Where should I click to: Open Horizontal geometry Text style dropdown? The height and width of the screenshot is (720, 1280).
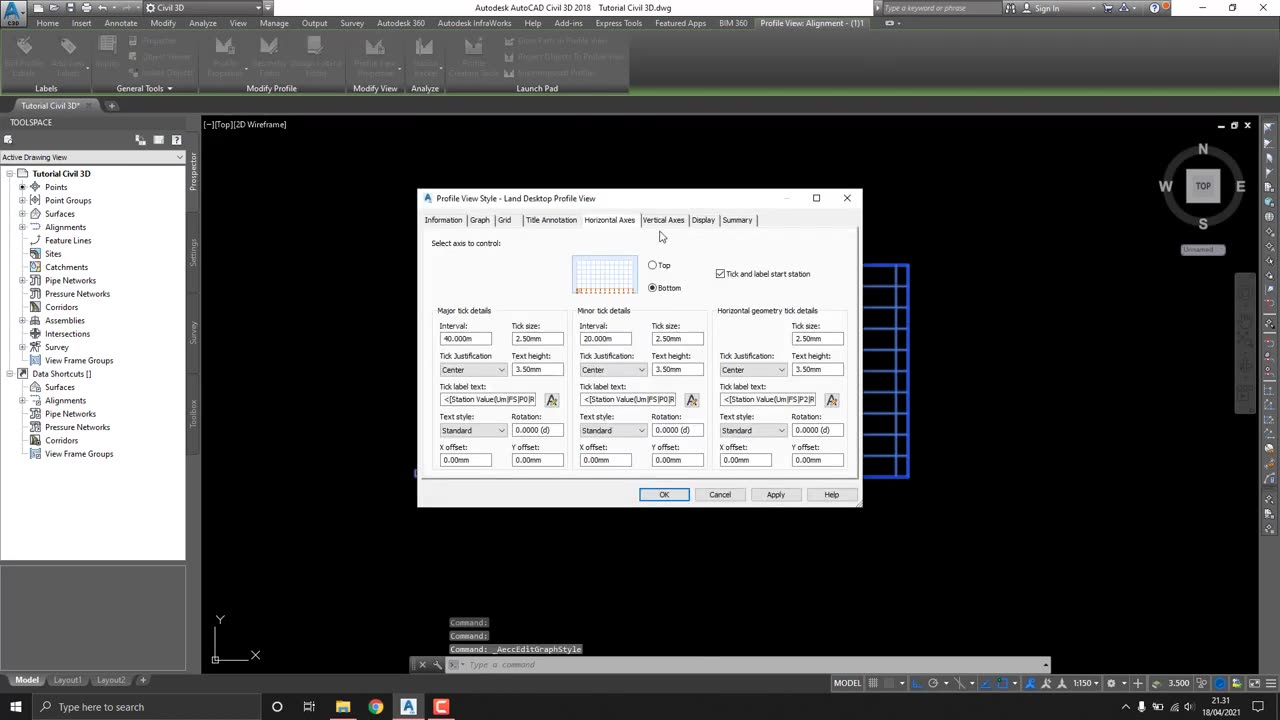coord(753,430)
